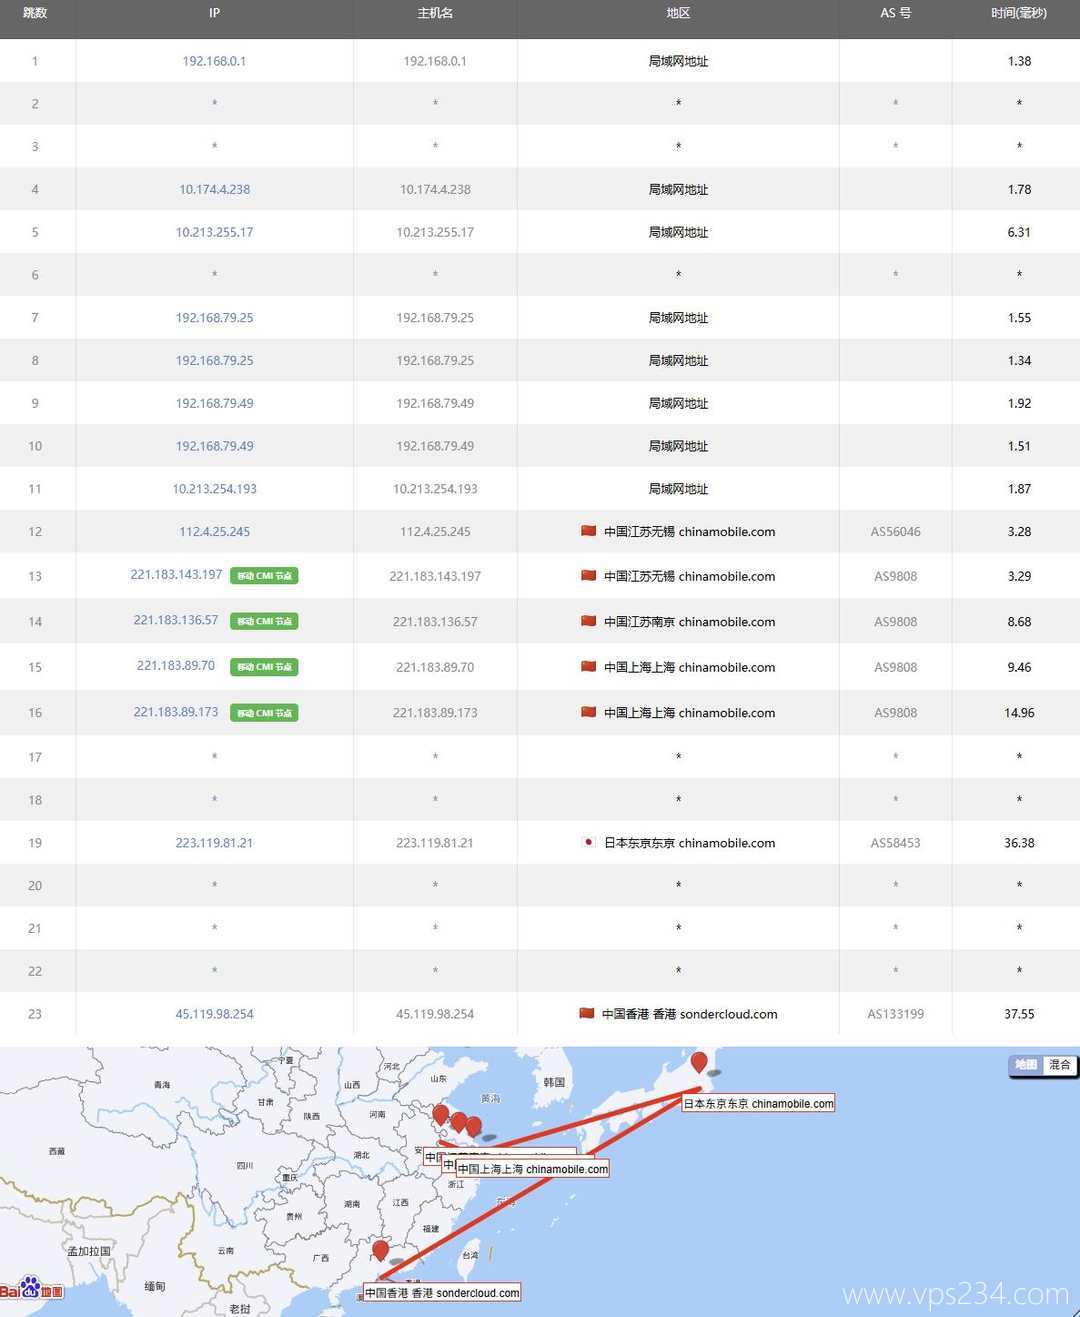Click the 中国香港 sondercloud.com map label
Screen dimensions: 1080x1317
click(442, 1293)
